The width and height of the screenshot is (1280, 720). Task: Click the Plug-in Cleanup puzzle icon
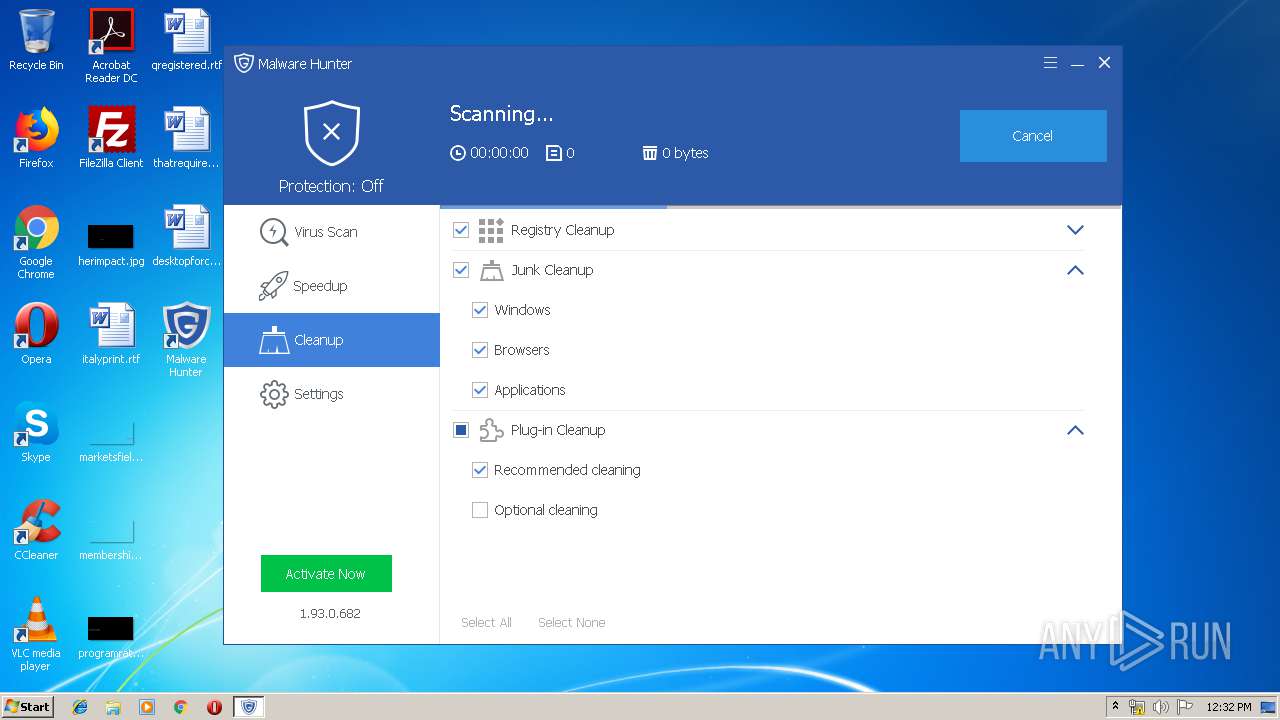(x=491, y=430)
